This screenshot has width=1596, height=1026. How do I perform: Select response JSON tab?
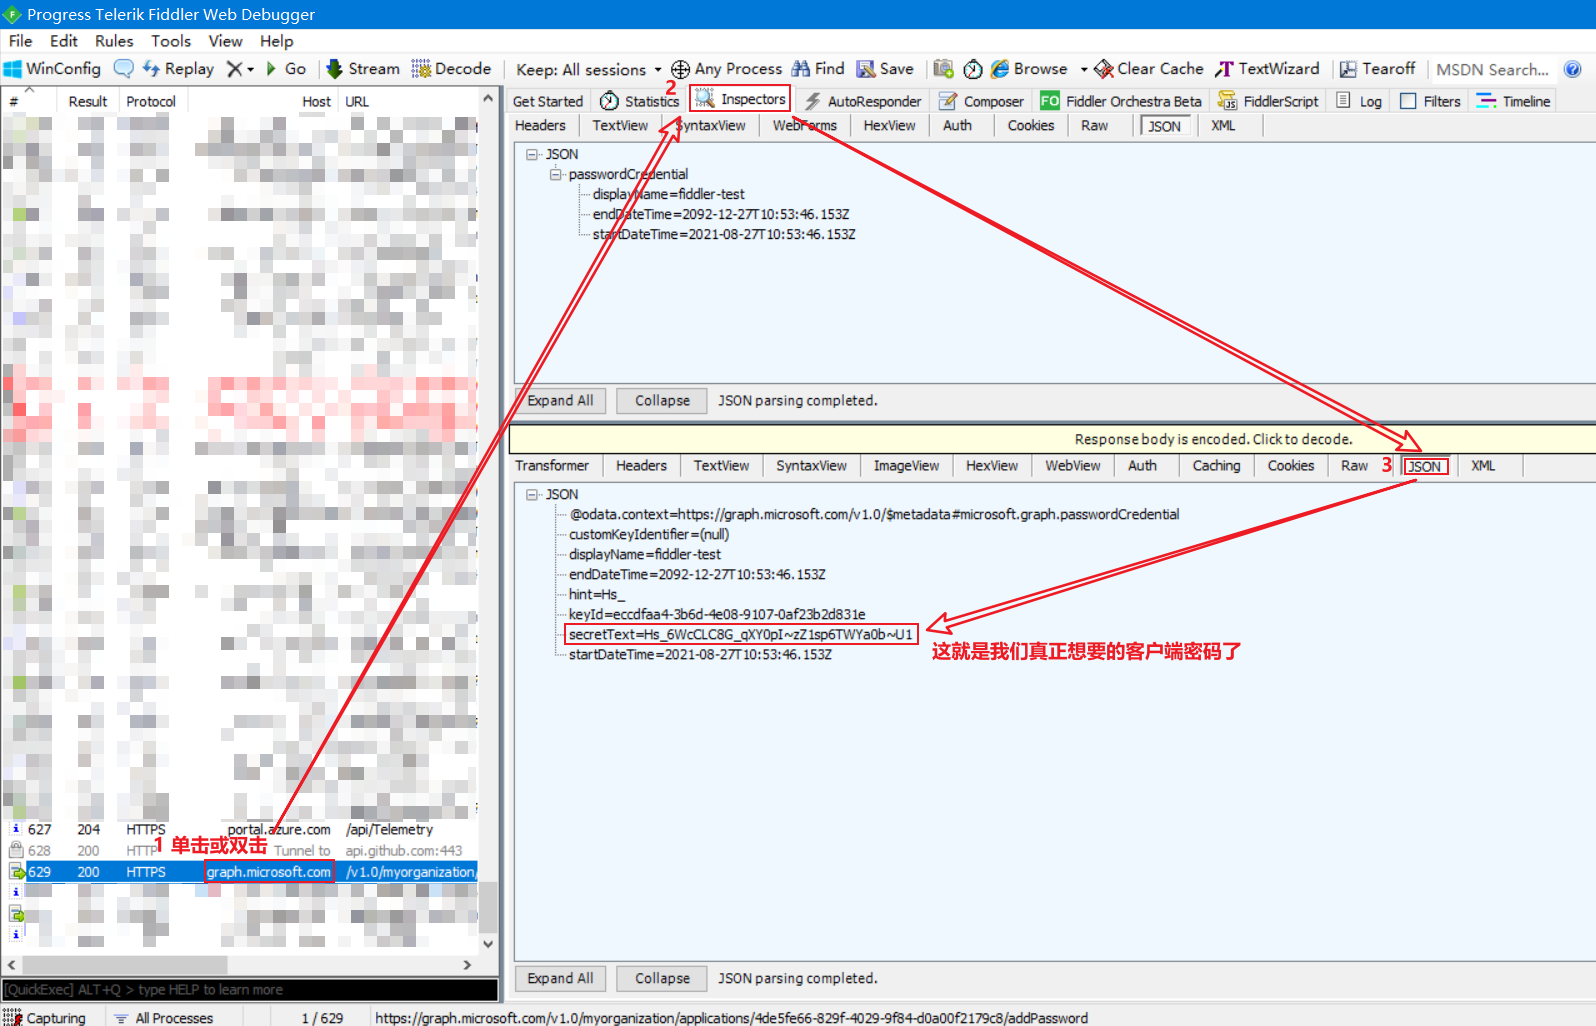pyautogui.click(x=1425, y=466)
